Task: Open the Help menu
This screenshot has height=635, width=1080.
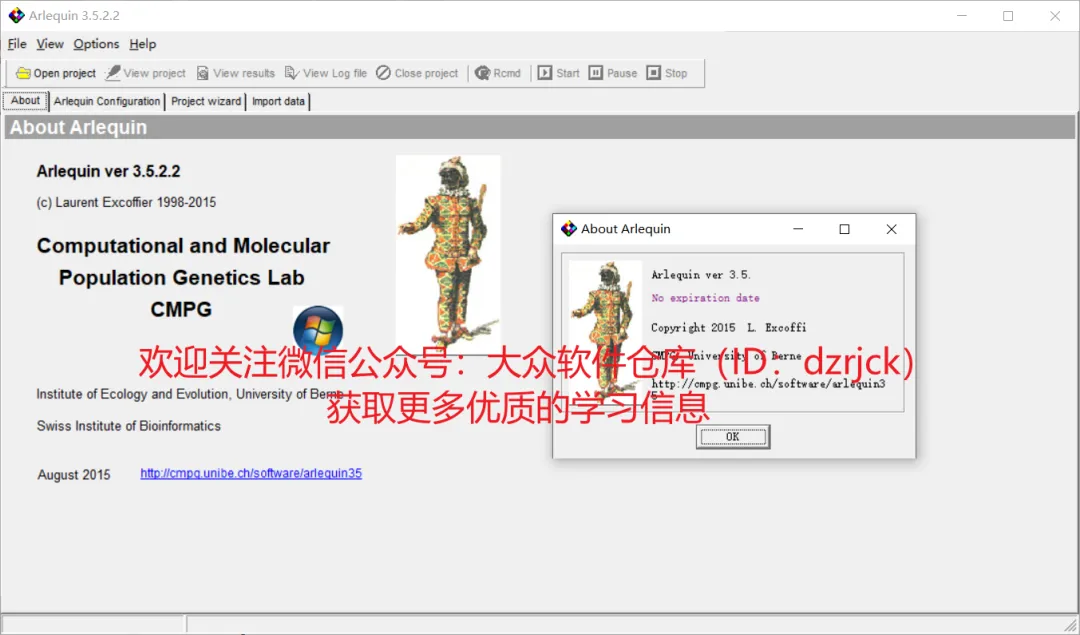Action: [143, 44]
